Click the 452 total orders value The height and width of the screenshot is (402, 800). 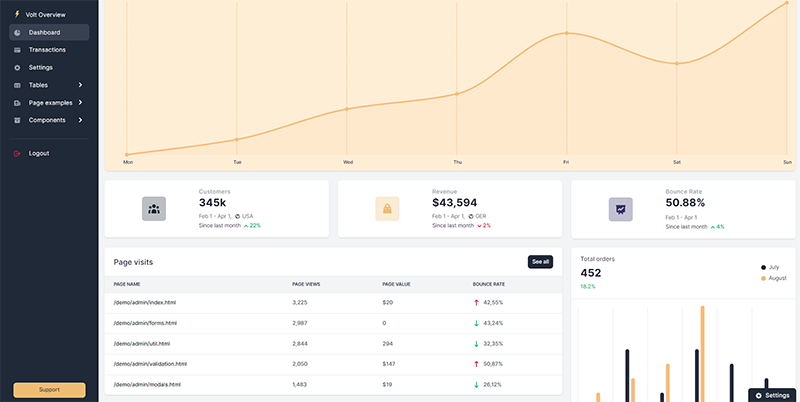coord(591,273)
